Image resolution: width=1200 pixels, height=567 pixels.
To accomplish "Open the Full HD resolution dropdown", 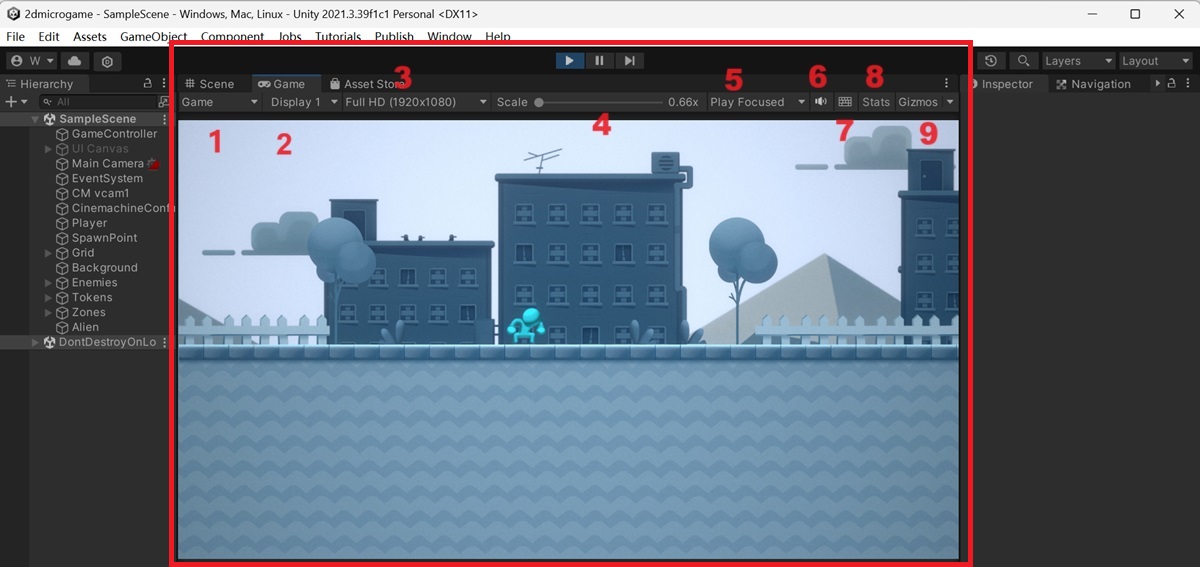I will click(416, 102).
